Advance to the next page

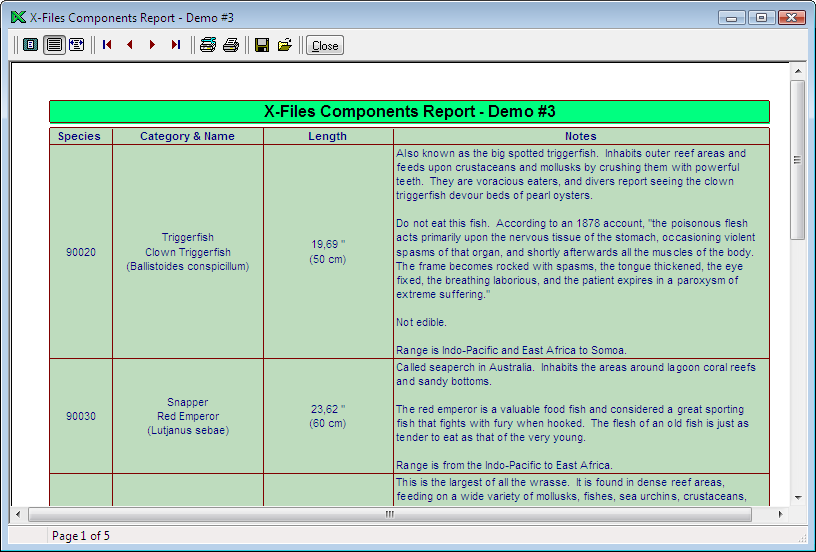click(x=152, y=45)
